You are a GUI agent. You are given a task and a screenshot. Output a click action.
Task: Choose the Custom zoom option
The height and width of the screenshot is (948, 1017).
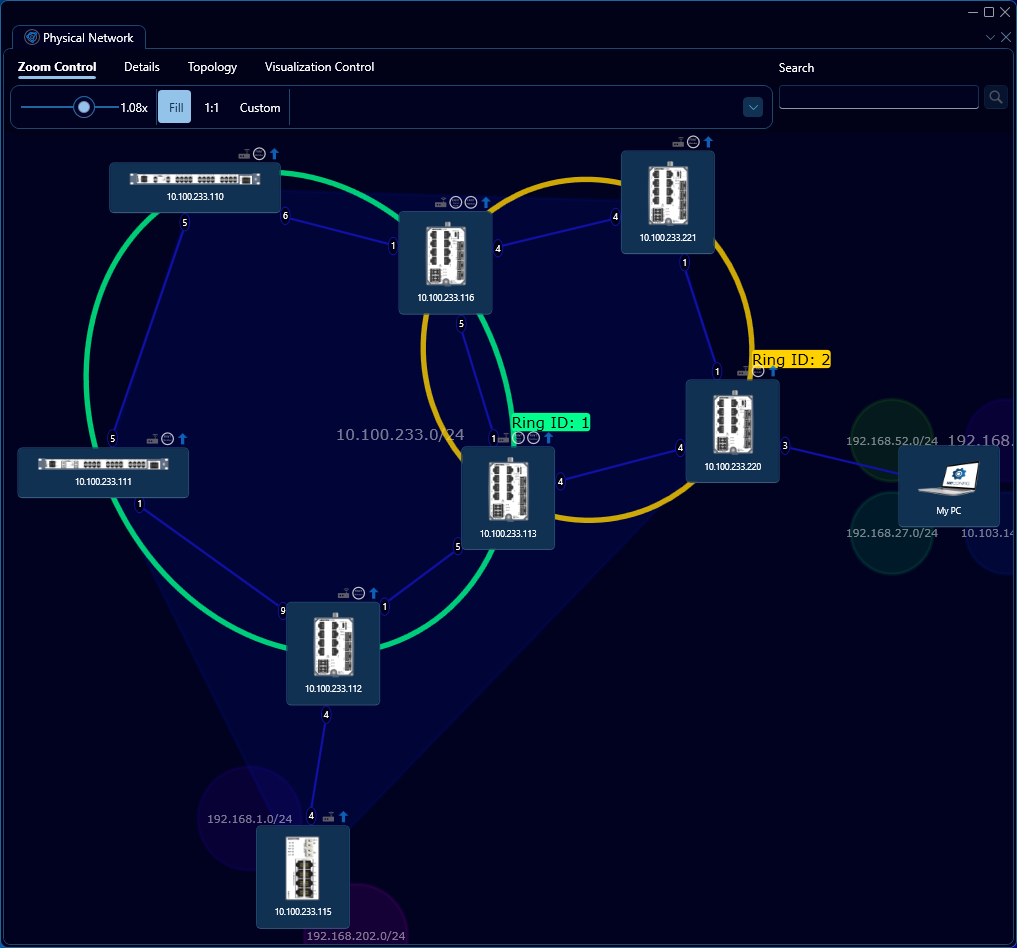260,108
